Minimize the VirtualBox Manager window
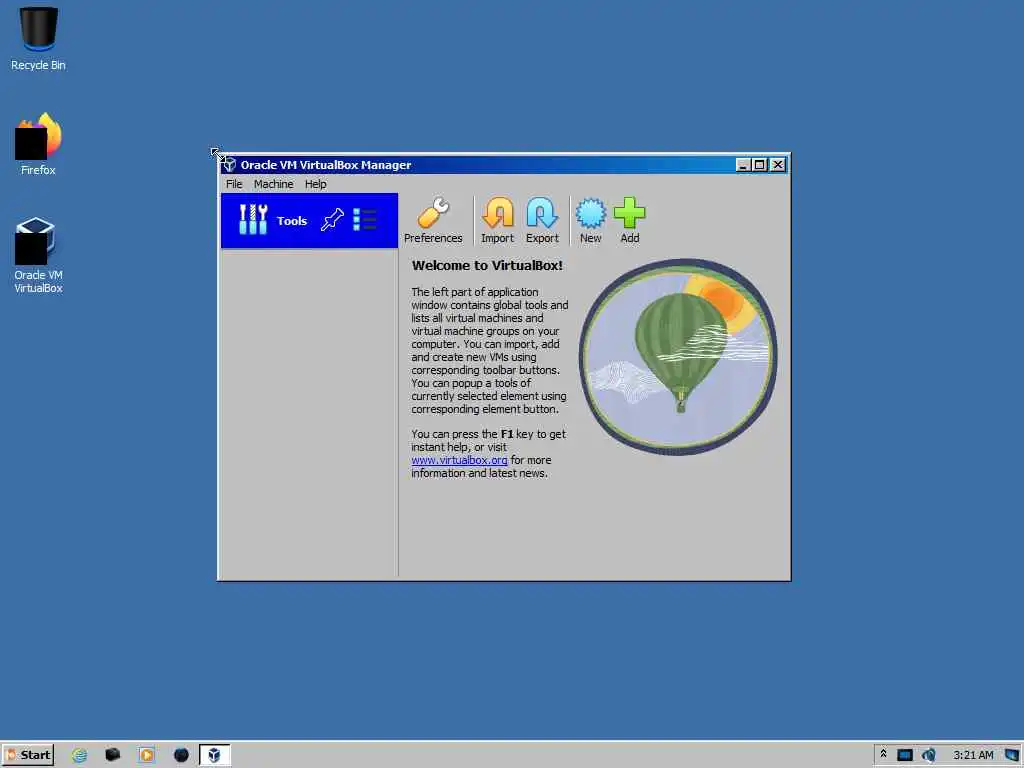The image size is (1024, 768). [743, 165]
